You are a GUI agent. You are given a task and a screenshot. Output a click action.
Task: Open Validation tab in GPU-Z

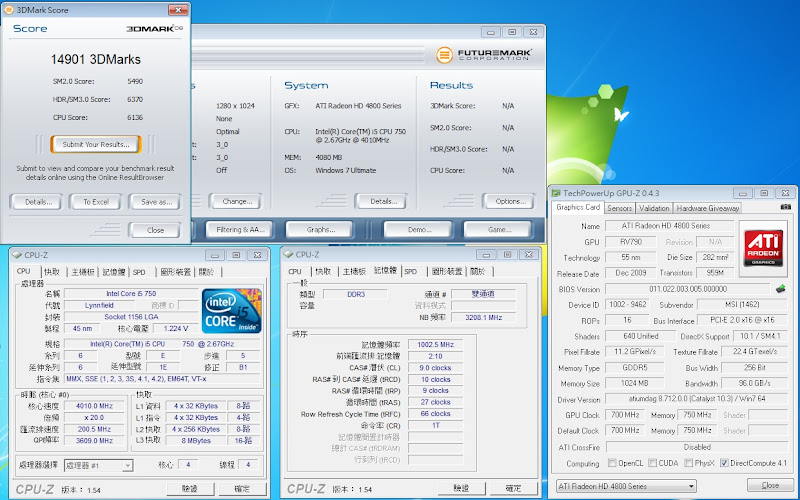pyautogui.click(x=654, y=208)
